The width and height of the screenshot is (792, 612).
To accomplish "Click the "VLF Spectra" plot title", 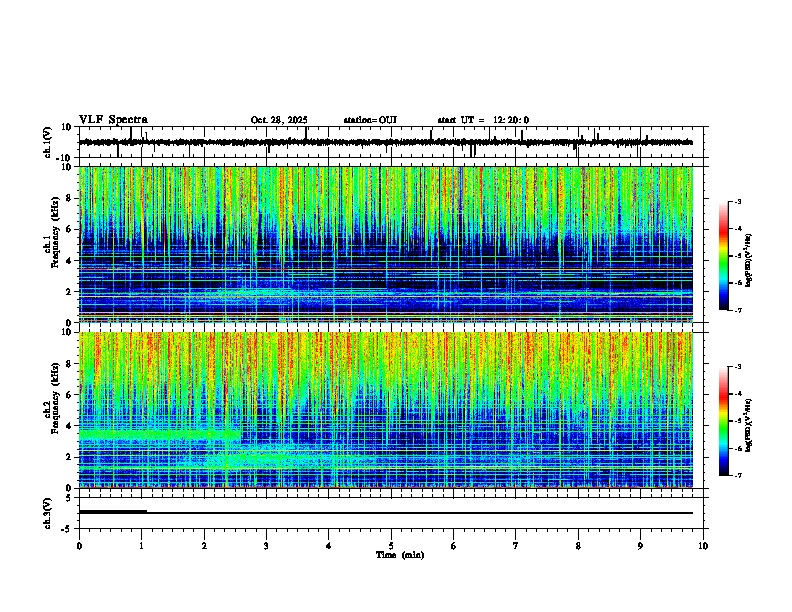I will pos(113,120).
